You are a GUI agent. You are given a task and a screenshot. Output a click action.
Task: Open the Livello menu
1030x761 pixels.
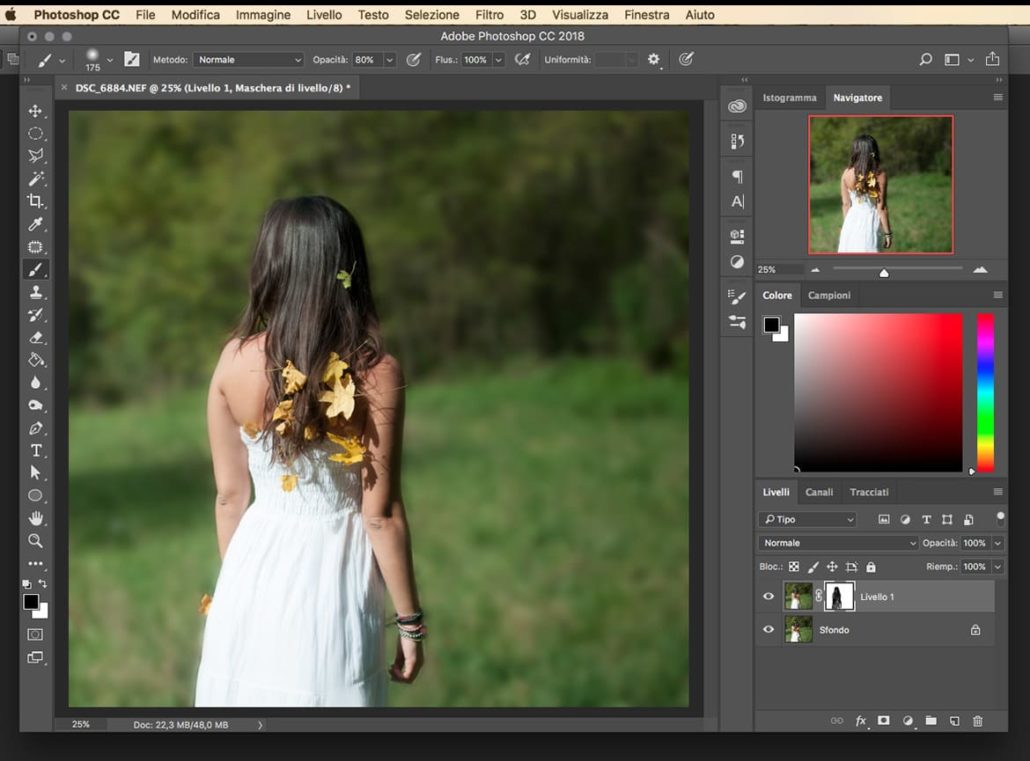[x=324, y=14]
